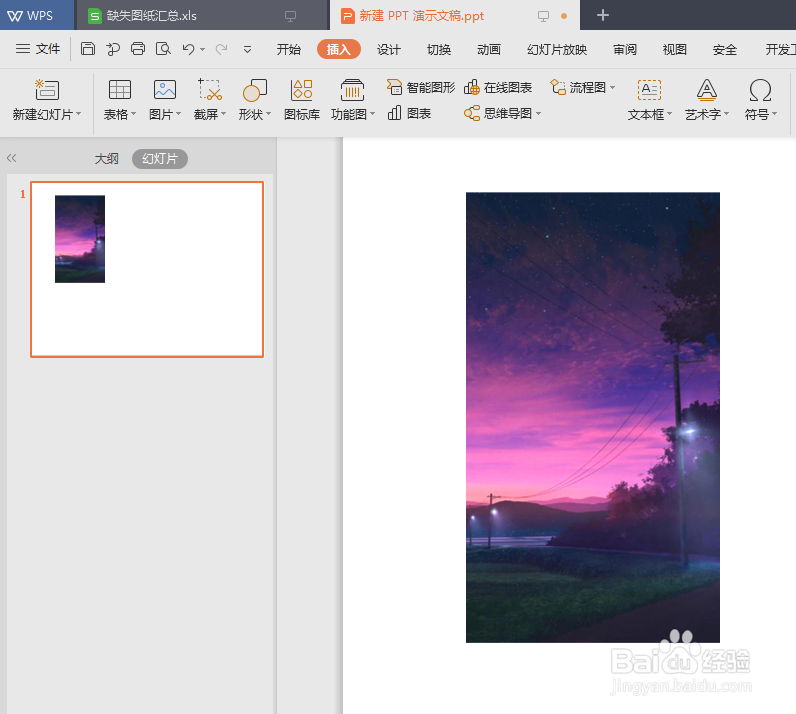This screenshot has height=714, width=796.
Task: Click the monitor icon on the xls tab
Action: coord(290,16)
